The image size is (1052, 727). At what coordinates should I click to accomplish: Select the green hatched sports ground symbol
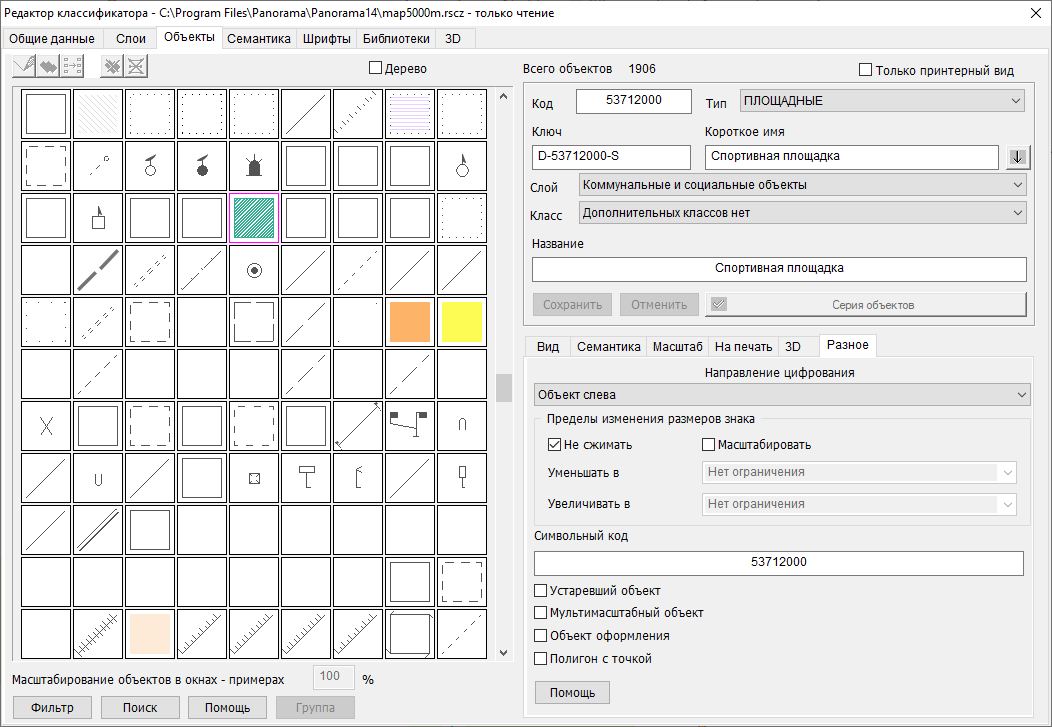click(254, 217)
